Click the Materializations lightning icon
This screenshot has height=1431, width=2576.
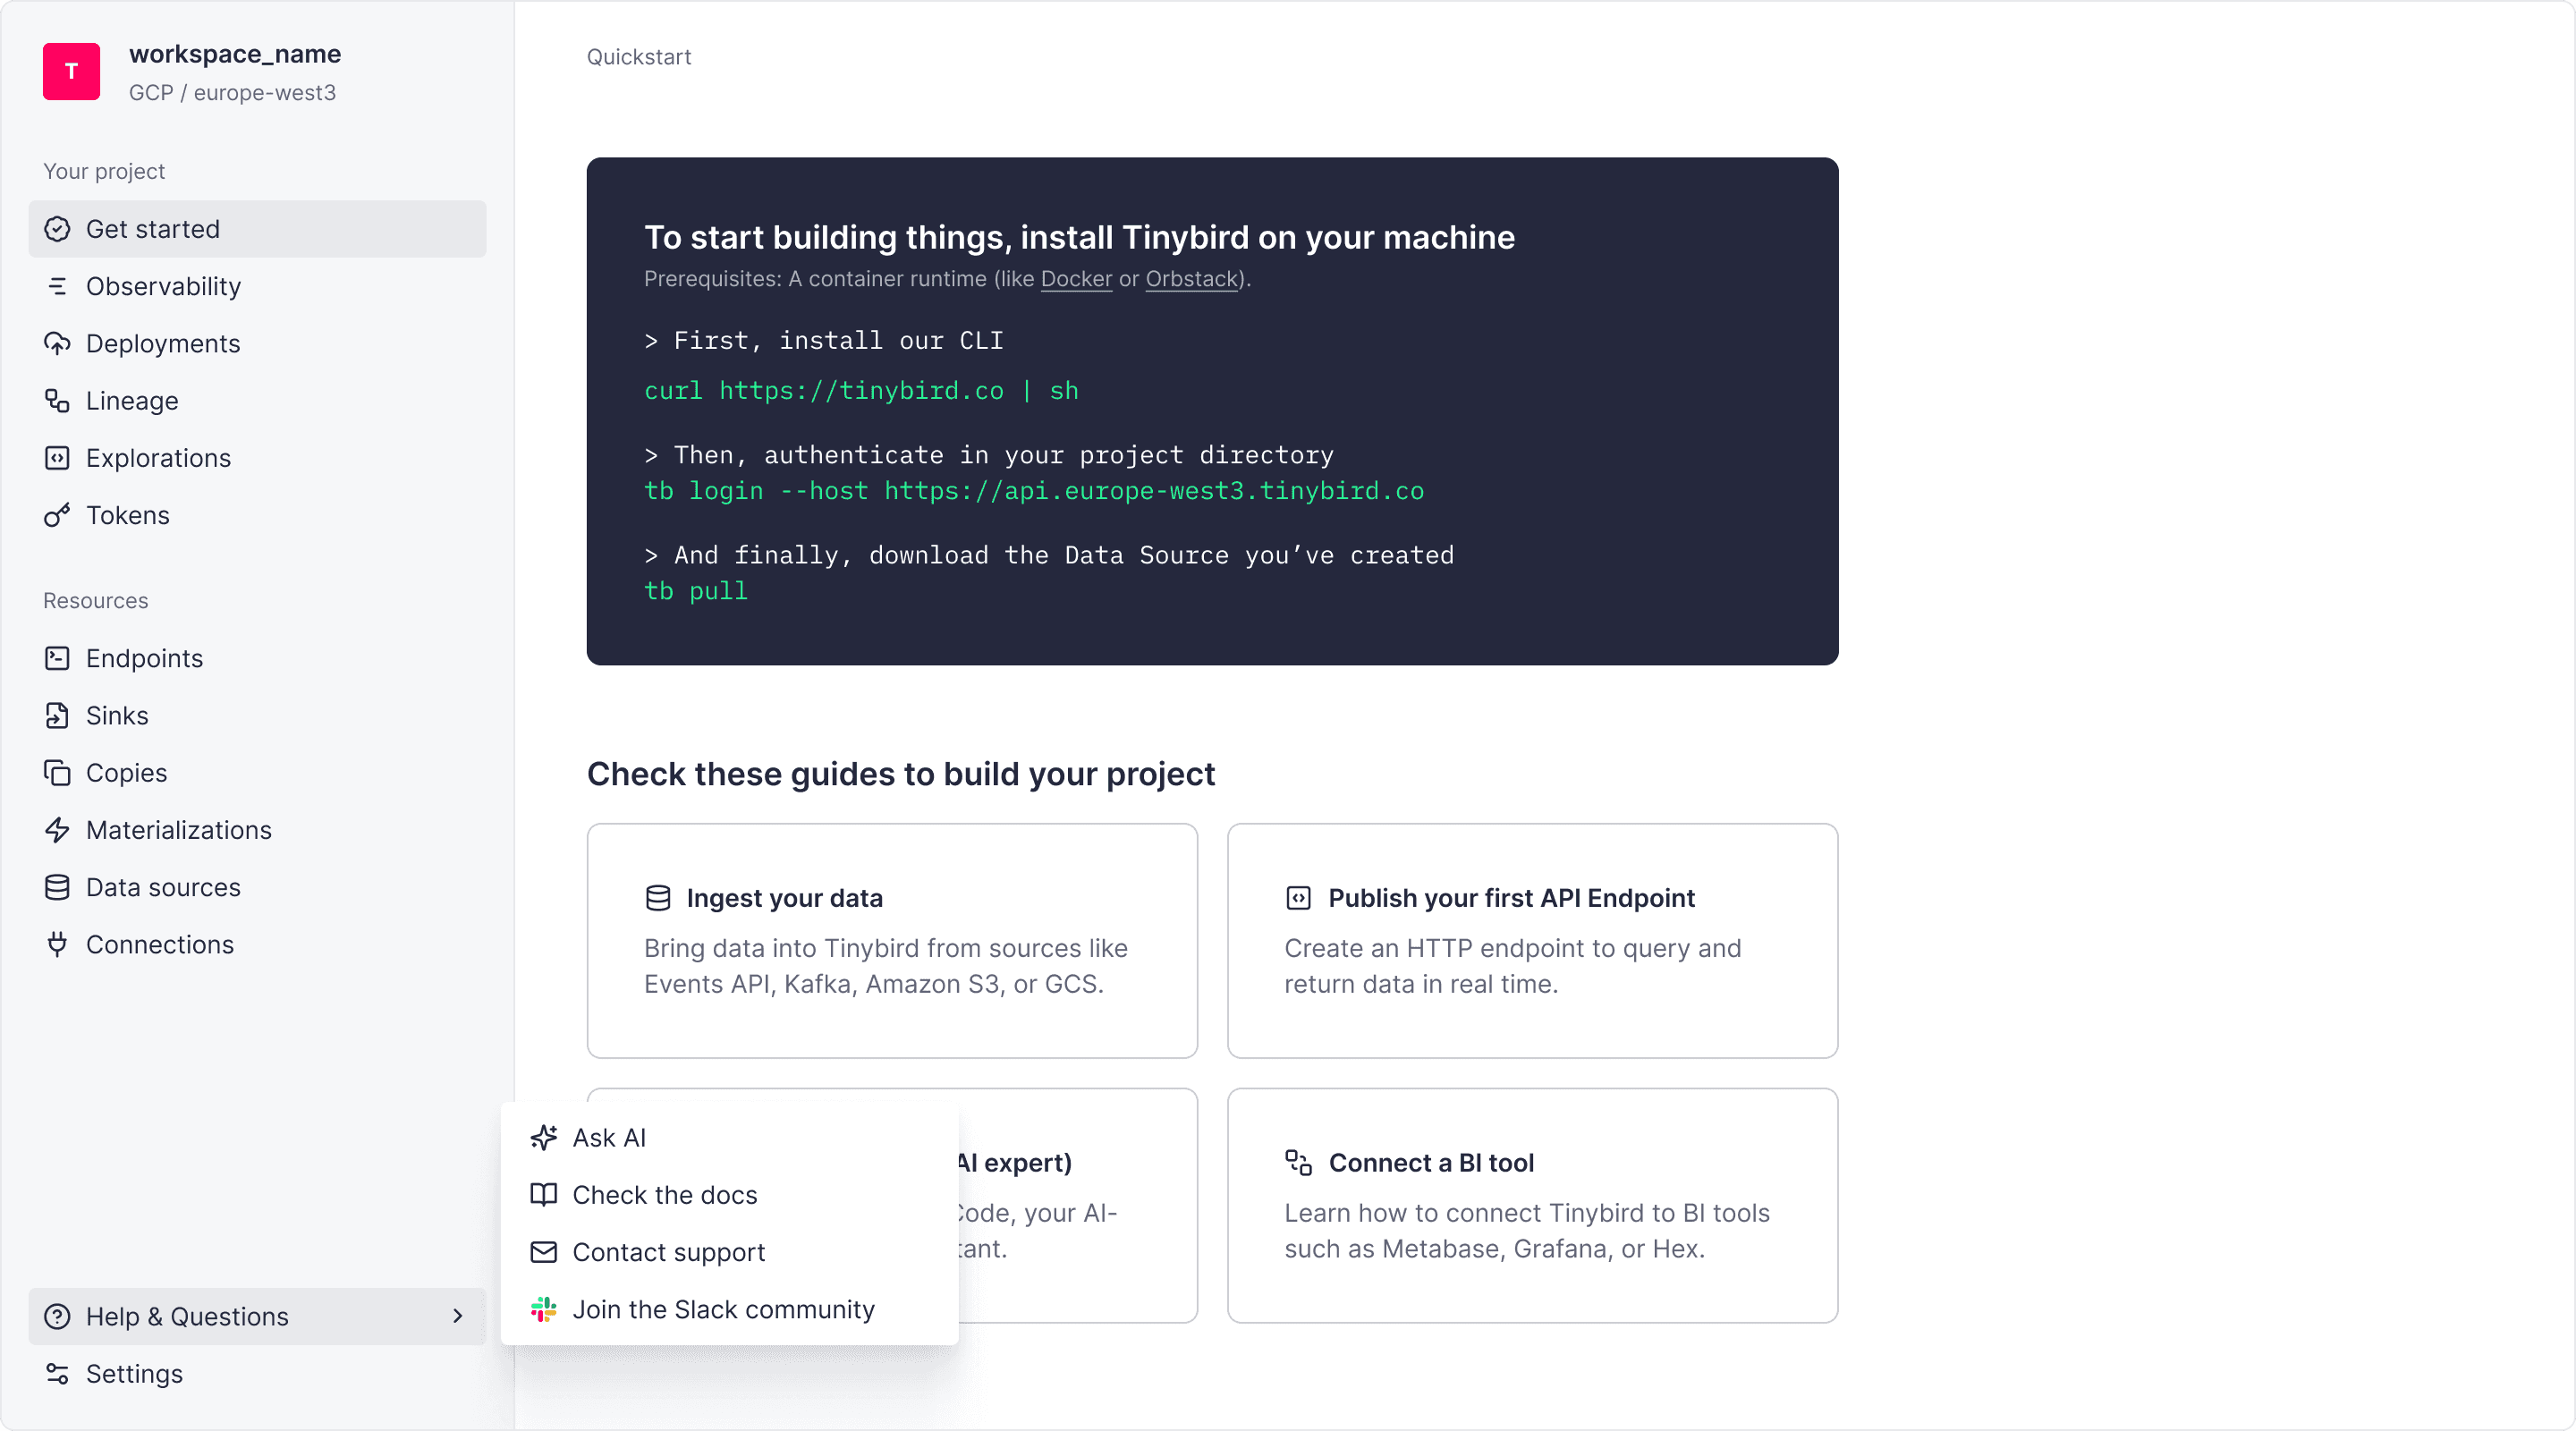coord(57,830)
